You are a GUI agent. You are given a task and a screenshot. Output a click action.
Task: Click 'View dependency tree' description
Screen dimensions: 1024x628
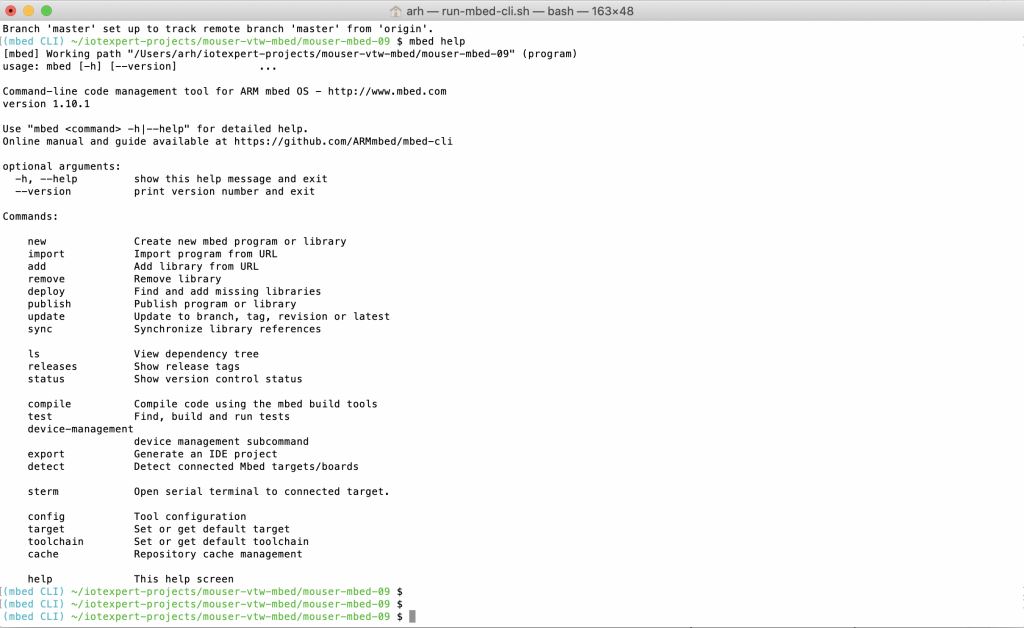tap(197, 354)
